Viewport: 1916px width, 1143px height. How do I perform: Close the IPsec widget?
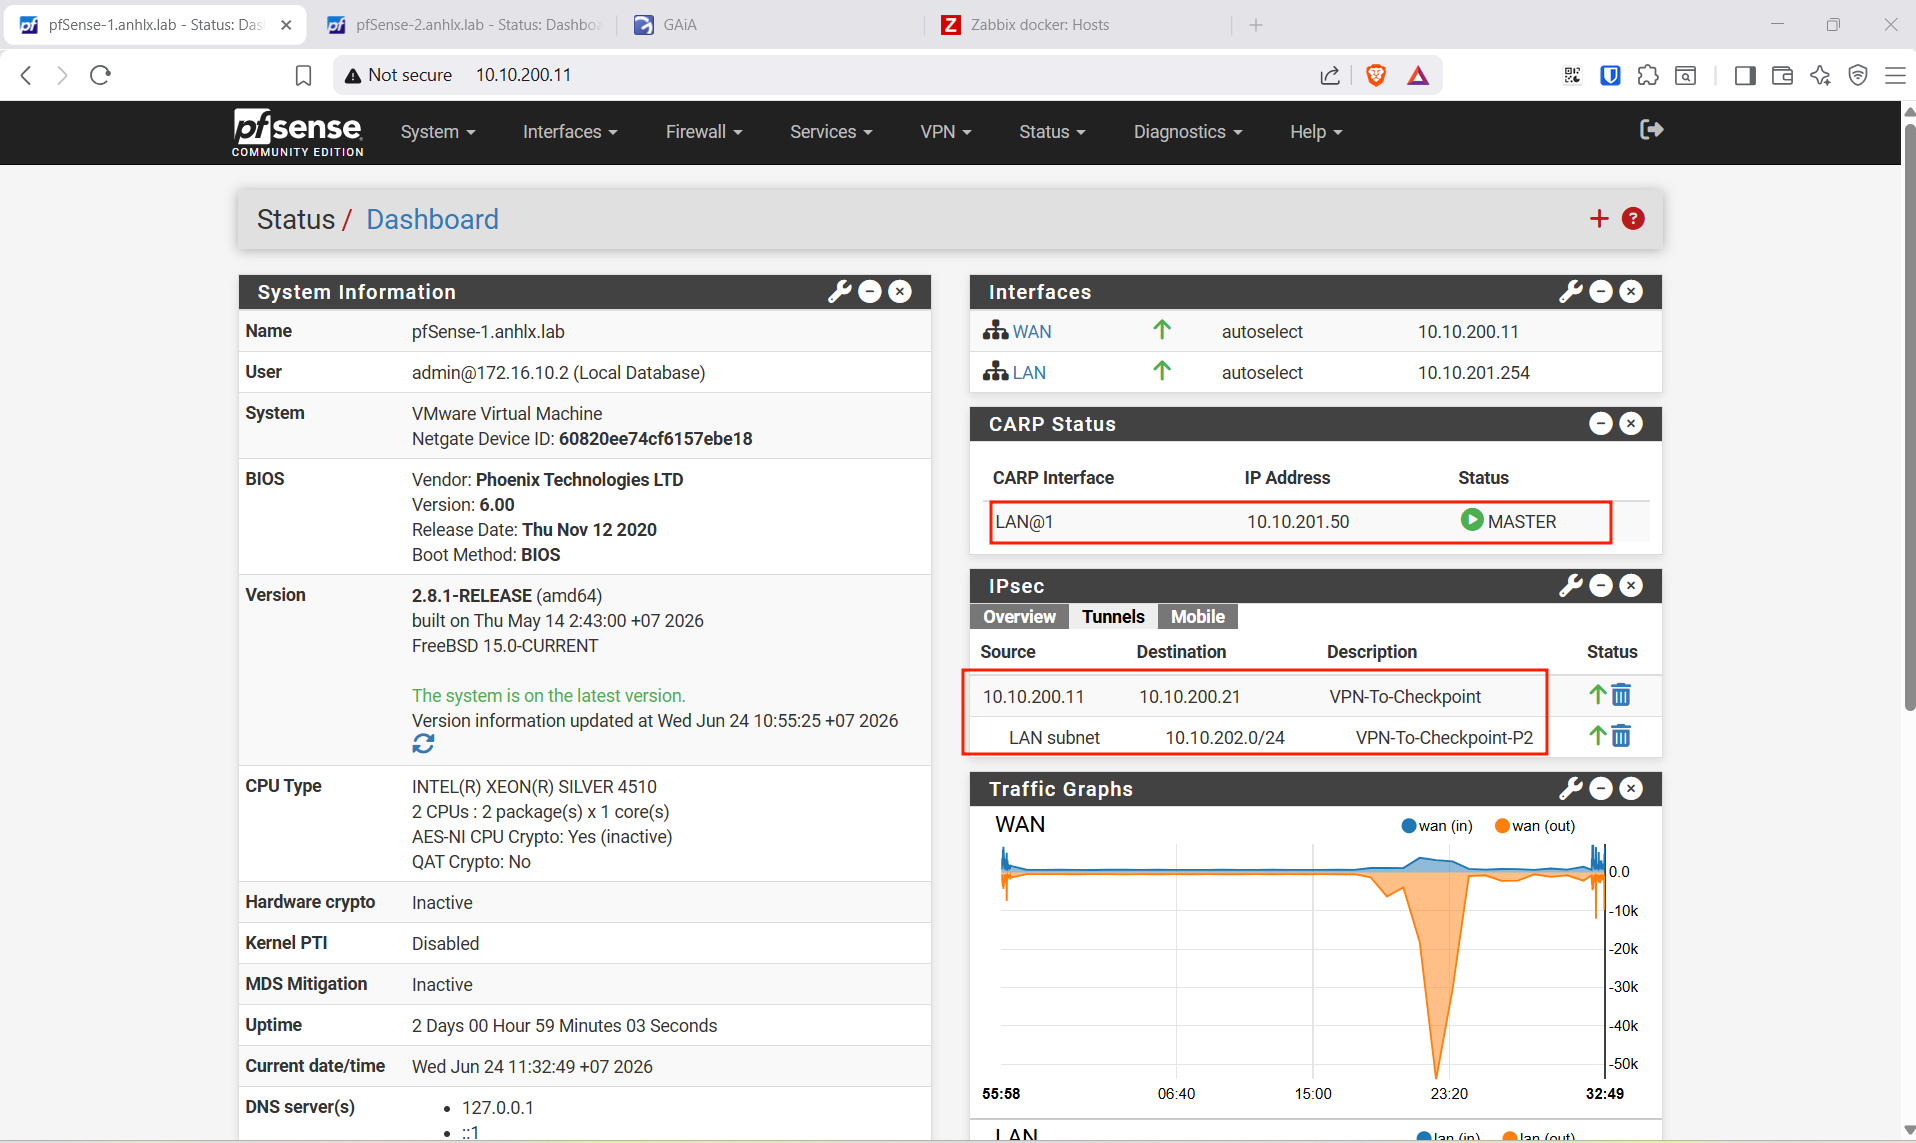pos(1631,585)
